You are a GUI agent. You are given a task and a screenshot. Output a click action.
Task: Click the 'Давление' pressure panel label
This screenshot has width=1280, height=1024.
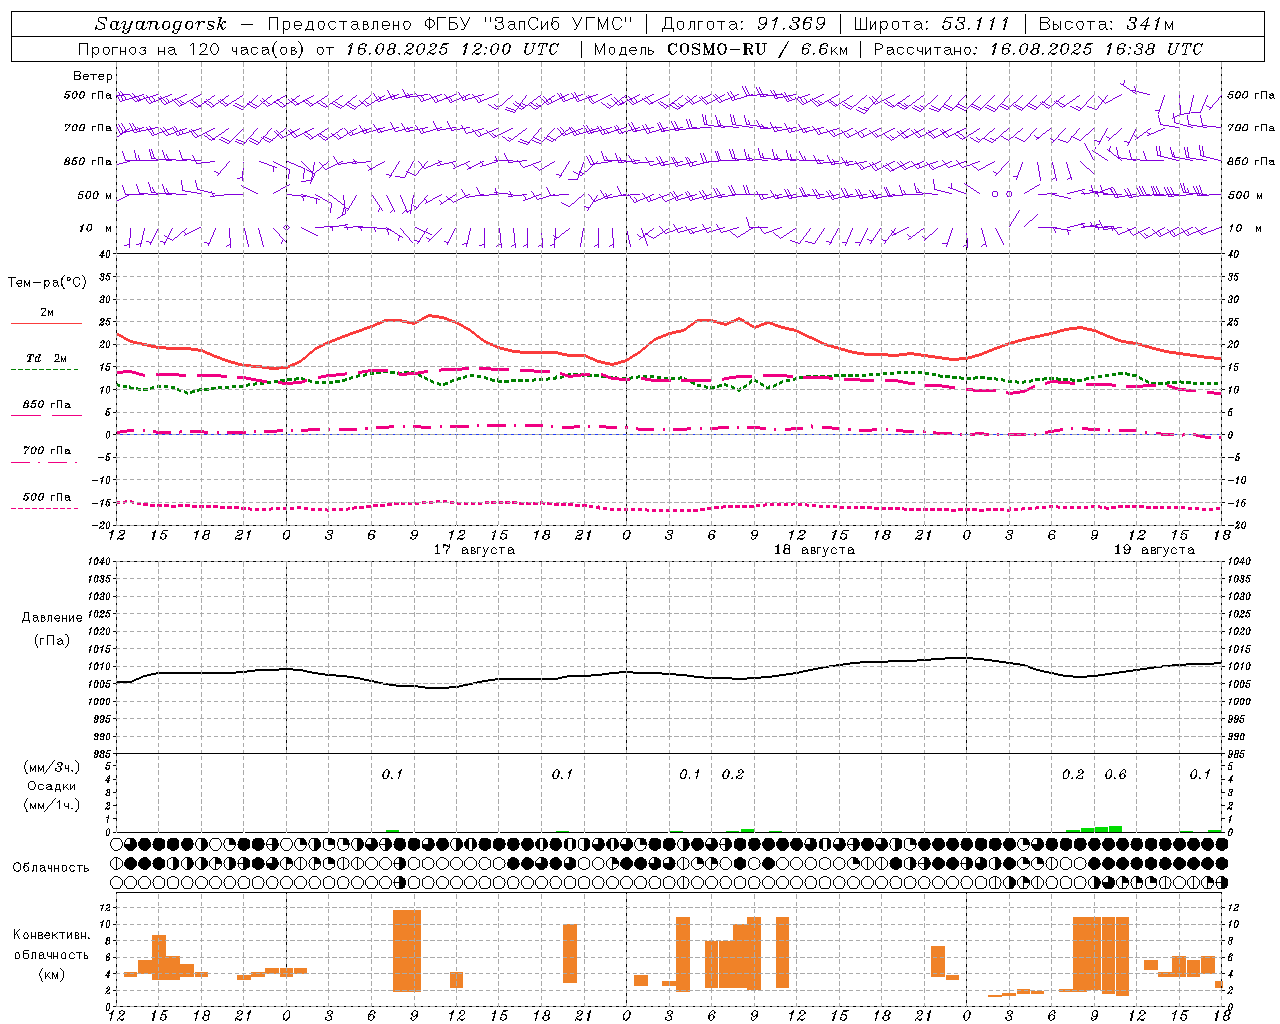pos(52,618)
